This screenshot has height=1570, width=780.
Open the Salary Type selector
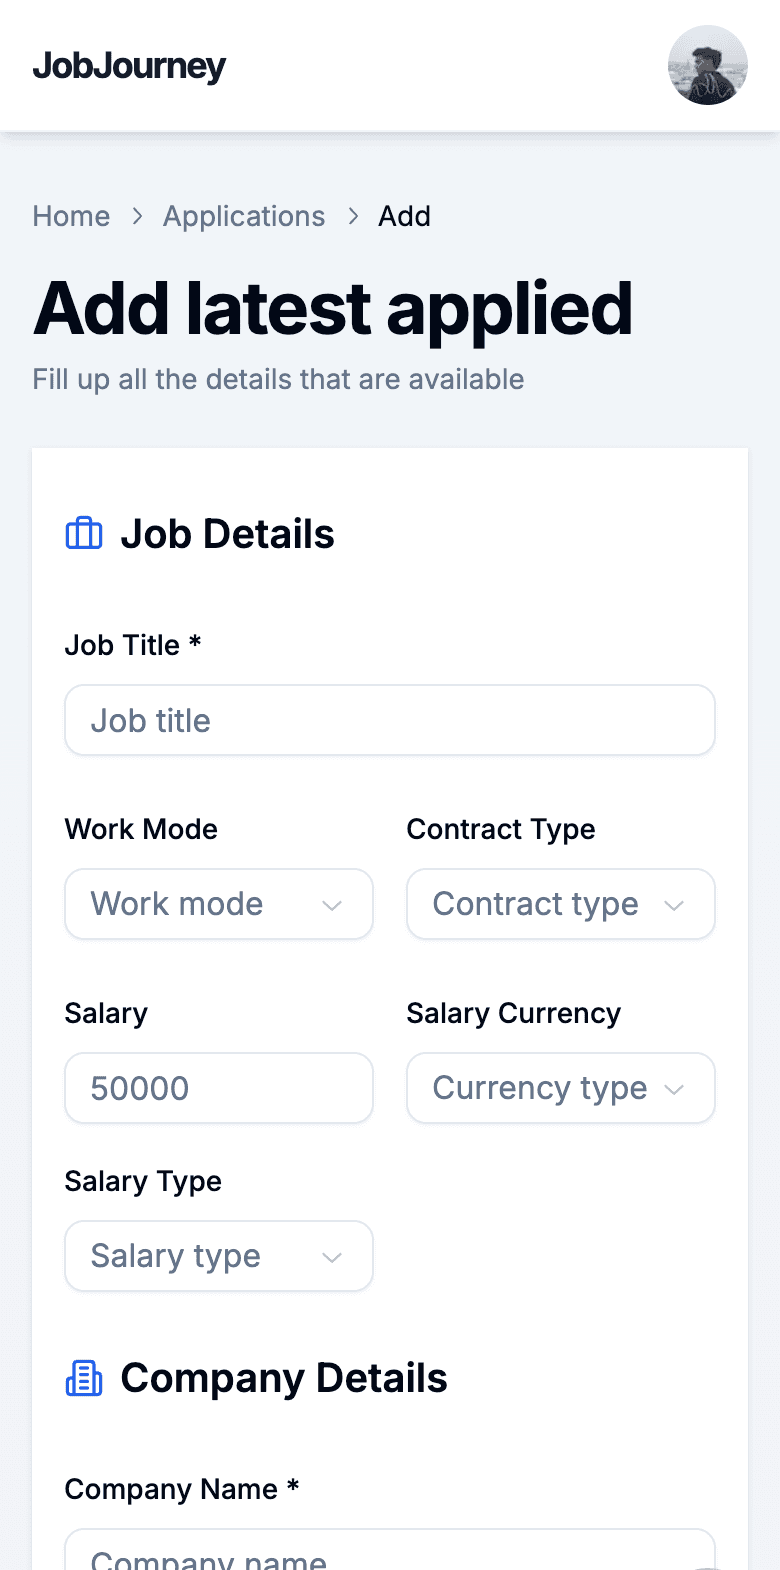pyautogui.click(x=218, y=1256)
